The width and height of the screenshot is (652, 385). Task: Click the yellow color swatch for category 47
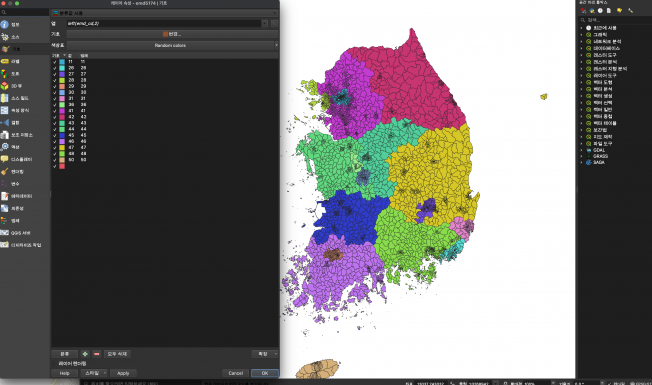click(62, 148)
